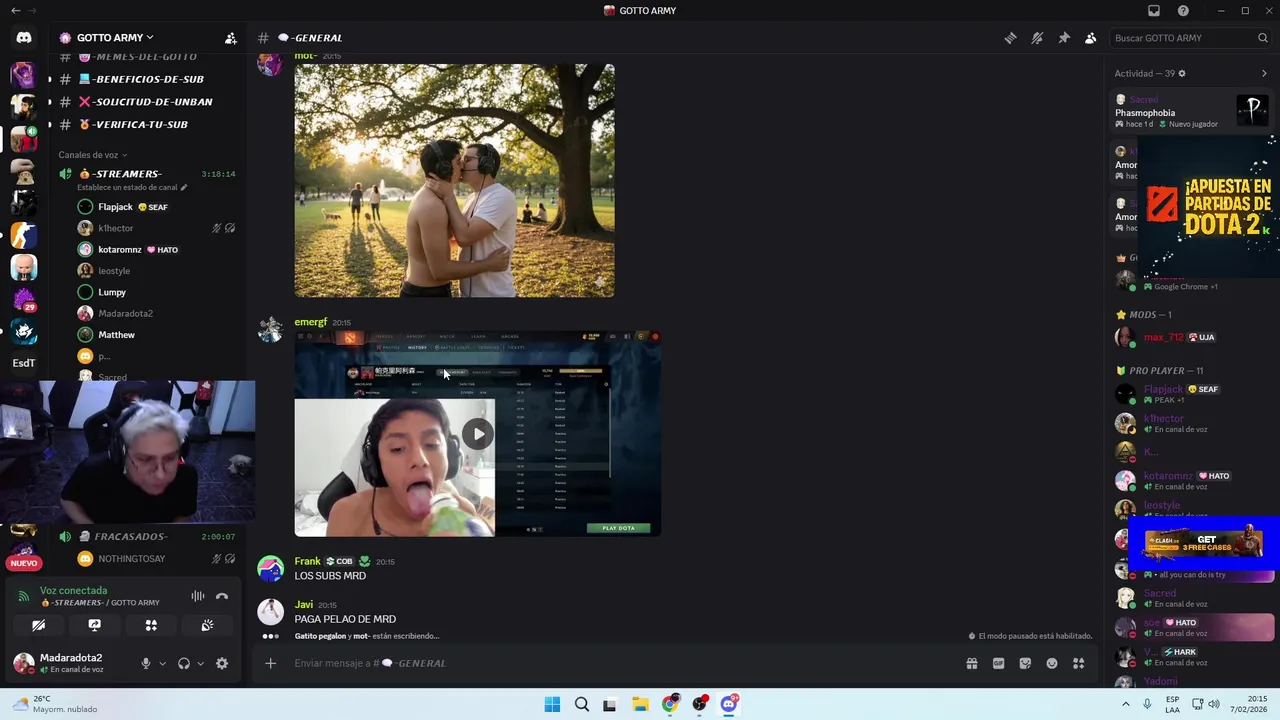The width and height of the screenshot is (1280, 720).
Task: Click the Madaradota2 user profile avatar
Action: click(23, 663)
